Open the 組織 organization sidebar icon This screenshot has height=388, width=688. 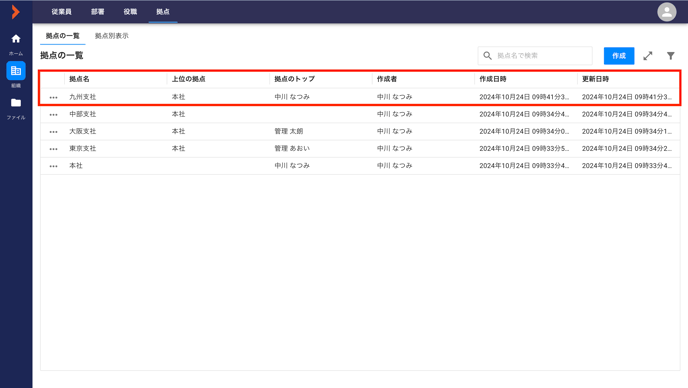16,71
